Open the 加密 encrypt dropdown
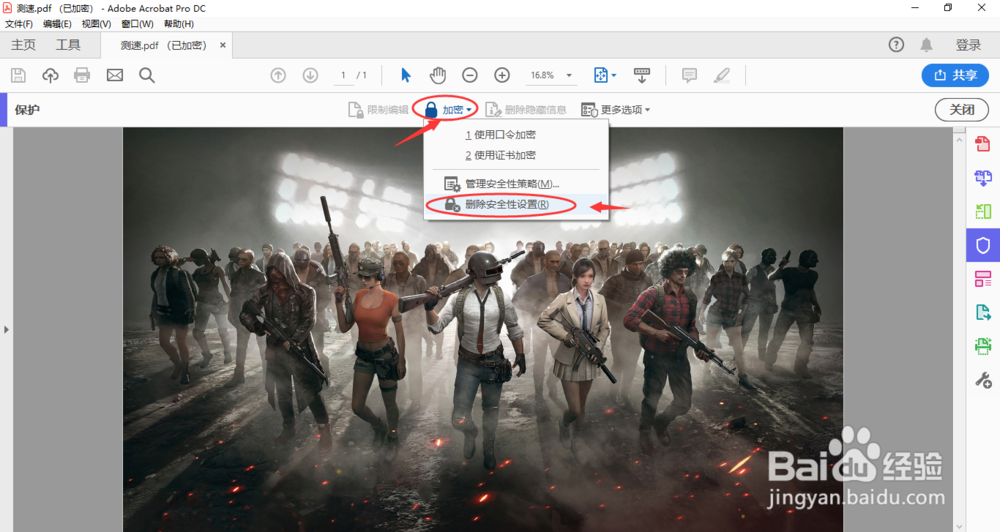 [x=448, y=110]
